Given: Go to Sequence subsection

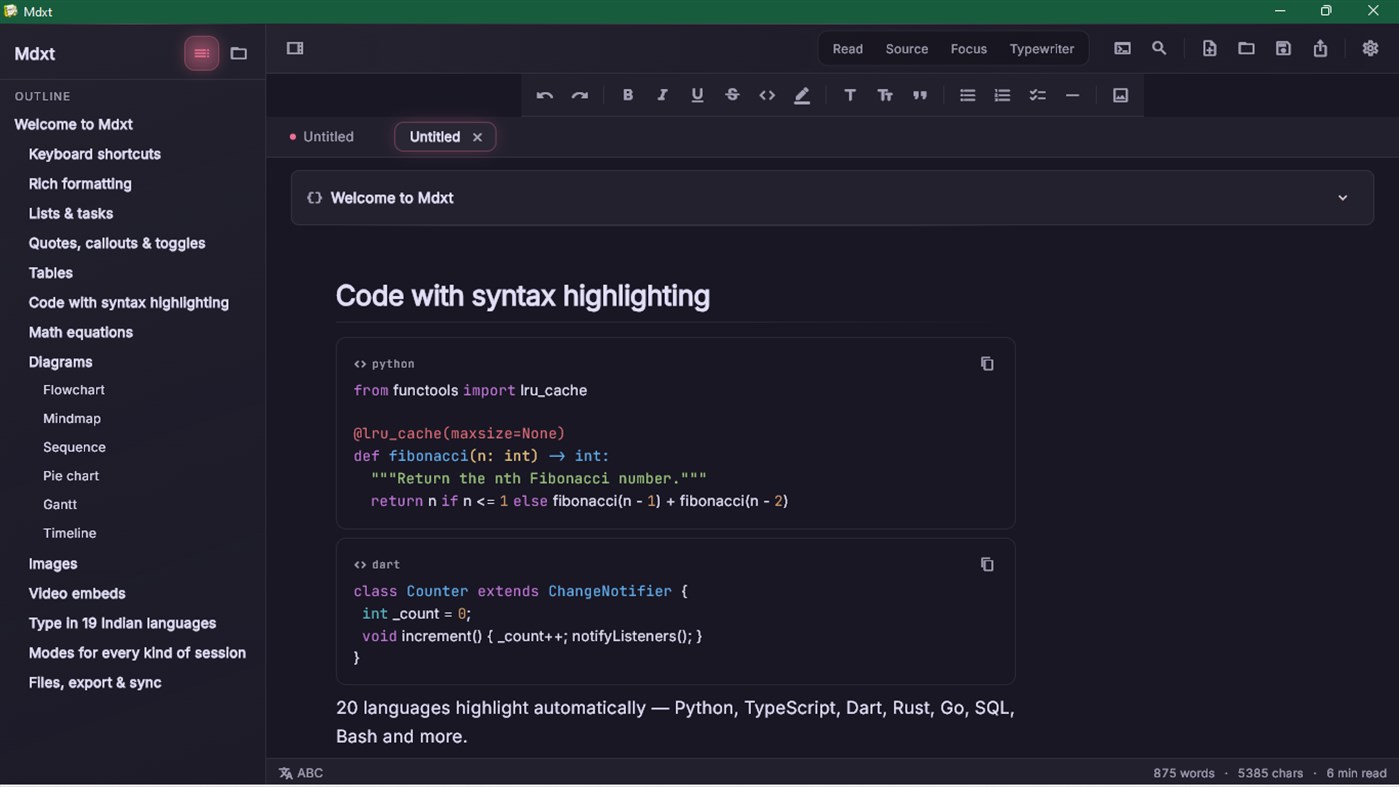Looking at the screenshot, I should 75,447.
